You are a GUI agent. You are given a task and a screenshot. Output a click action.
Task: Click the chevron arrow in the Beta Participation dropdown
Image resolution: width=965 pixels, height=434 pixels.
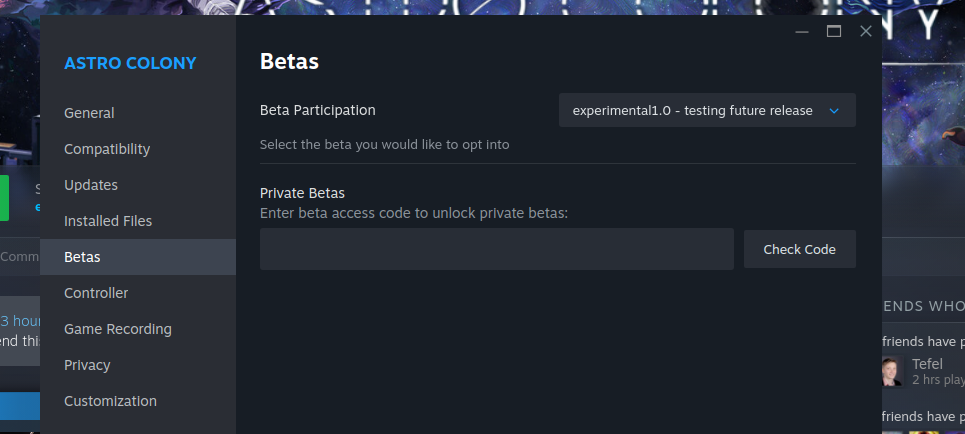(834, 111)
